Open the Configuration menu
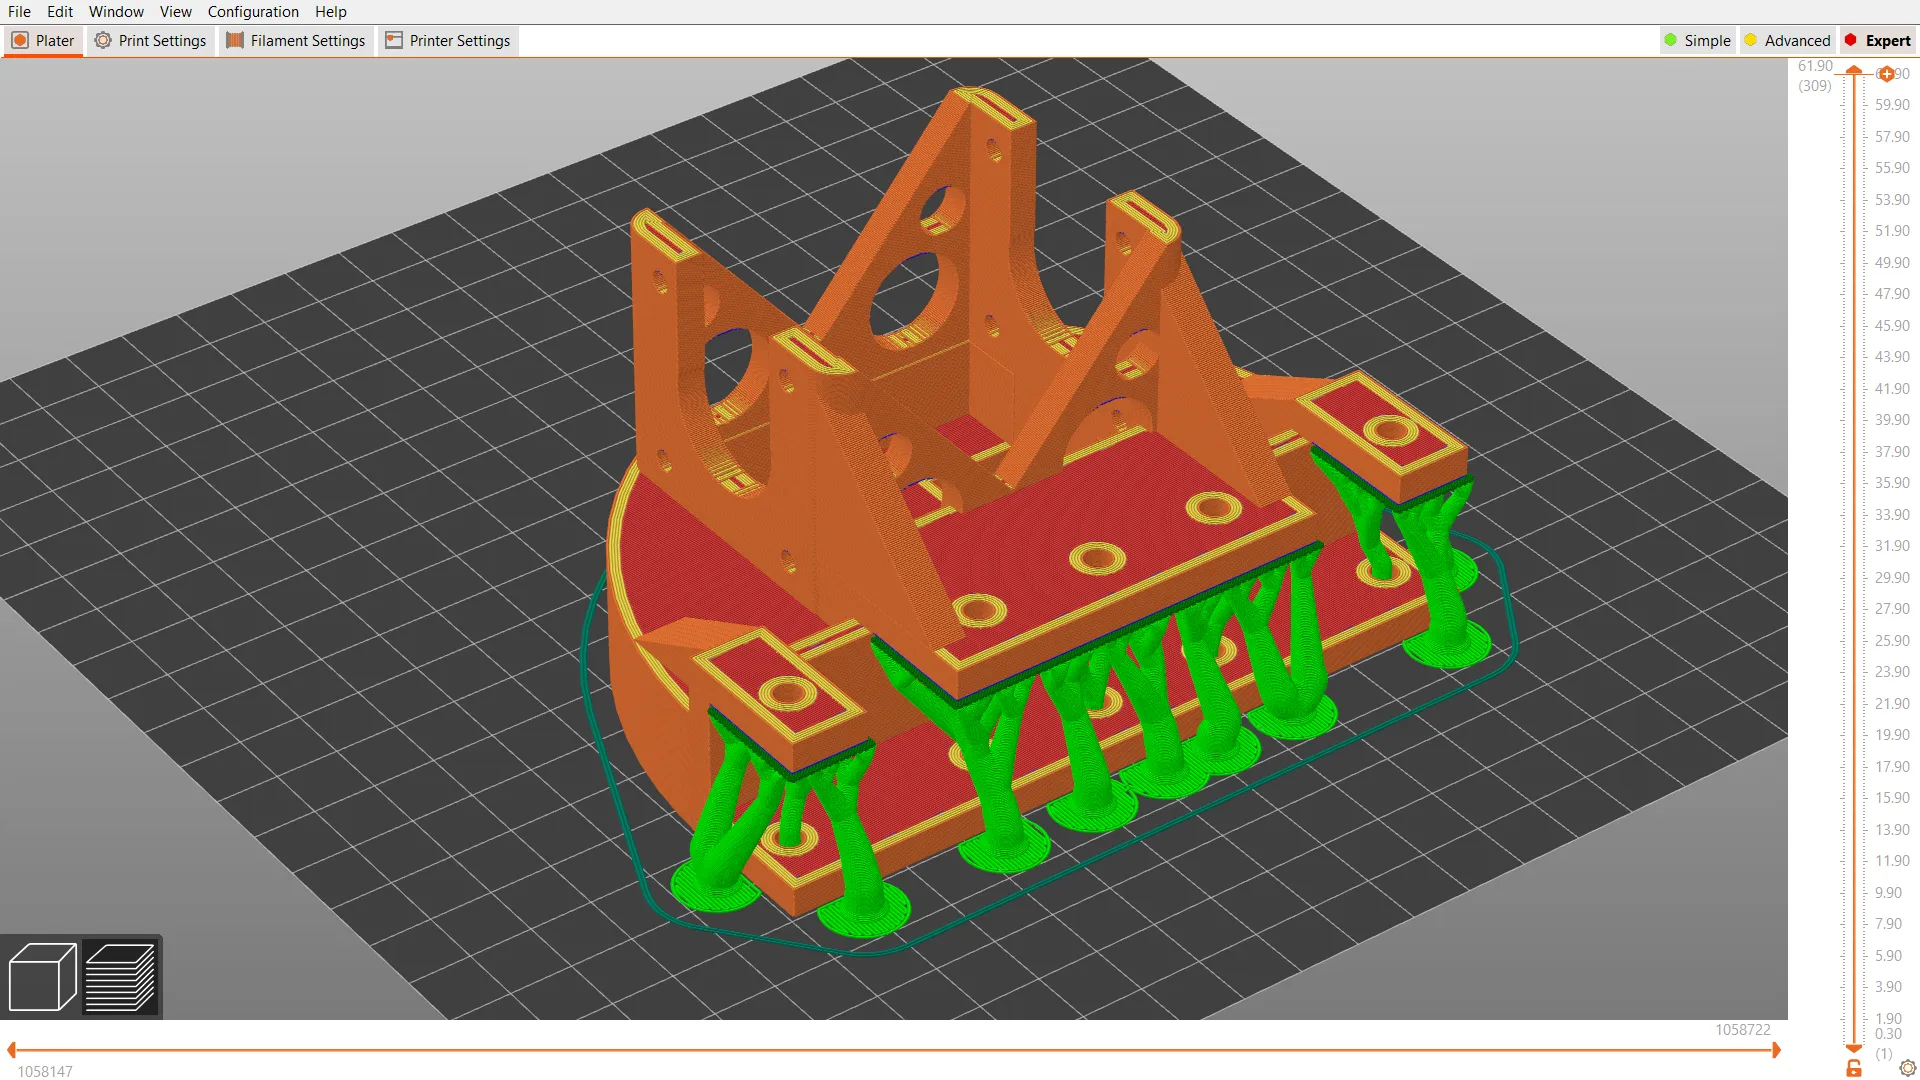The height and width of the screenshot is (1080, 1920). click(253, 11)
